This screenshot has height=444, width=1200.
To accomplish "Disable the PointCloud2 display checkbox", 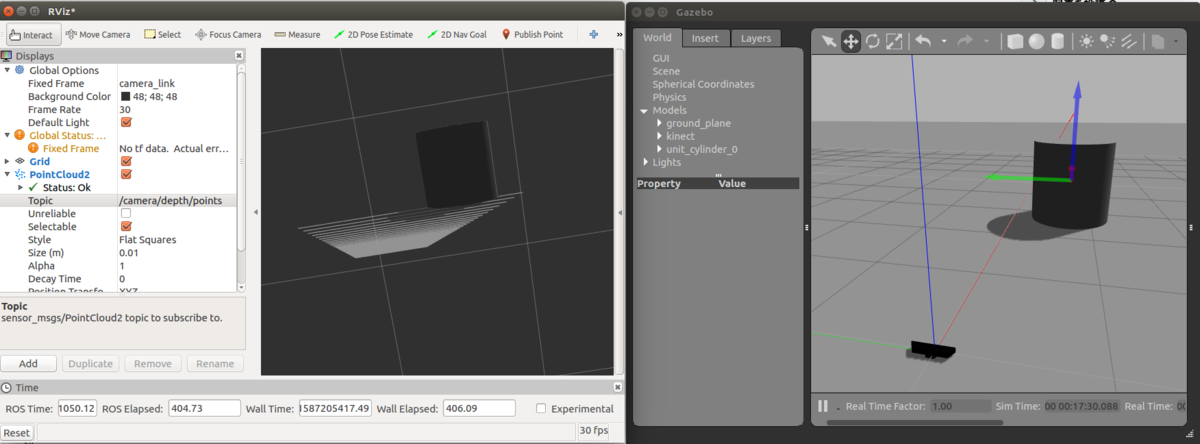I will click(126, 173).
